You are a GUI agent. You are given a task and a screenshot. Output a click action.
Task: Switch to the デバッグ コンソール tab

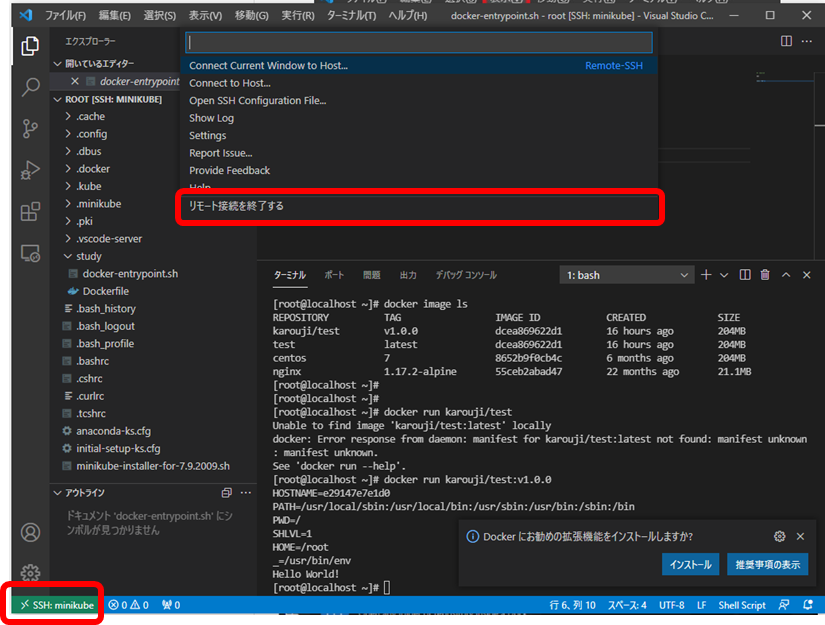point(466,275)
